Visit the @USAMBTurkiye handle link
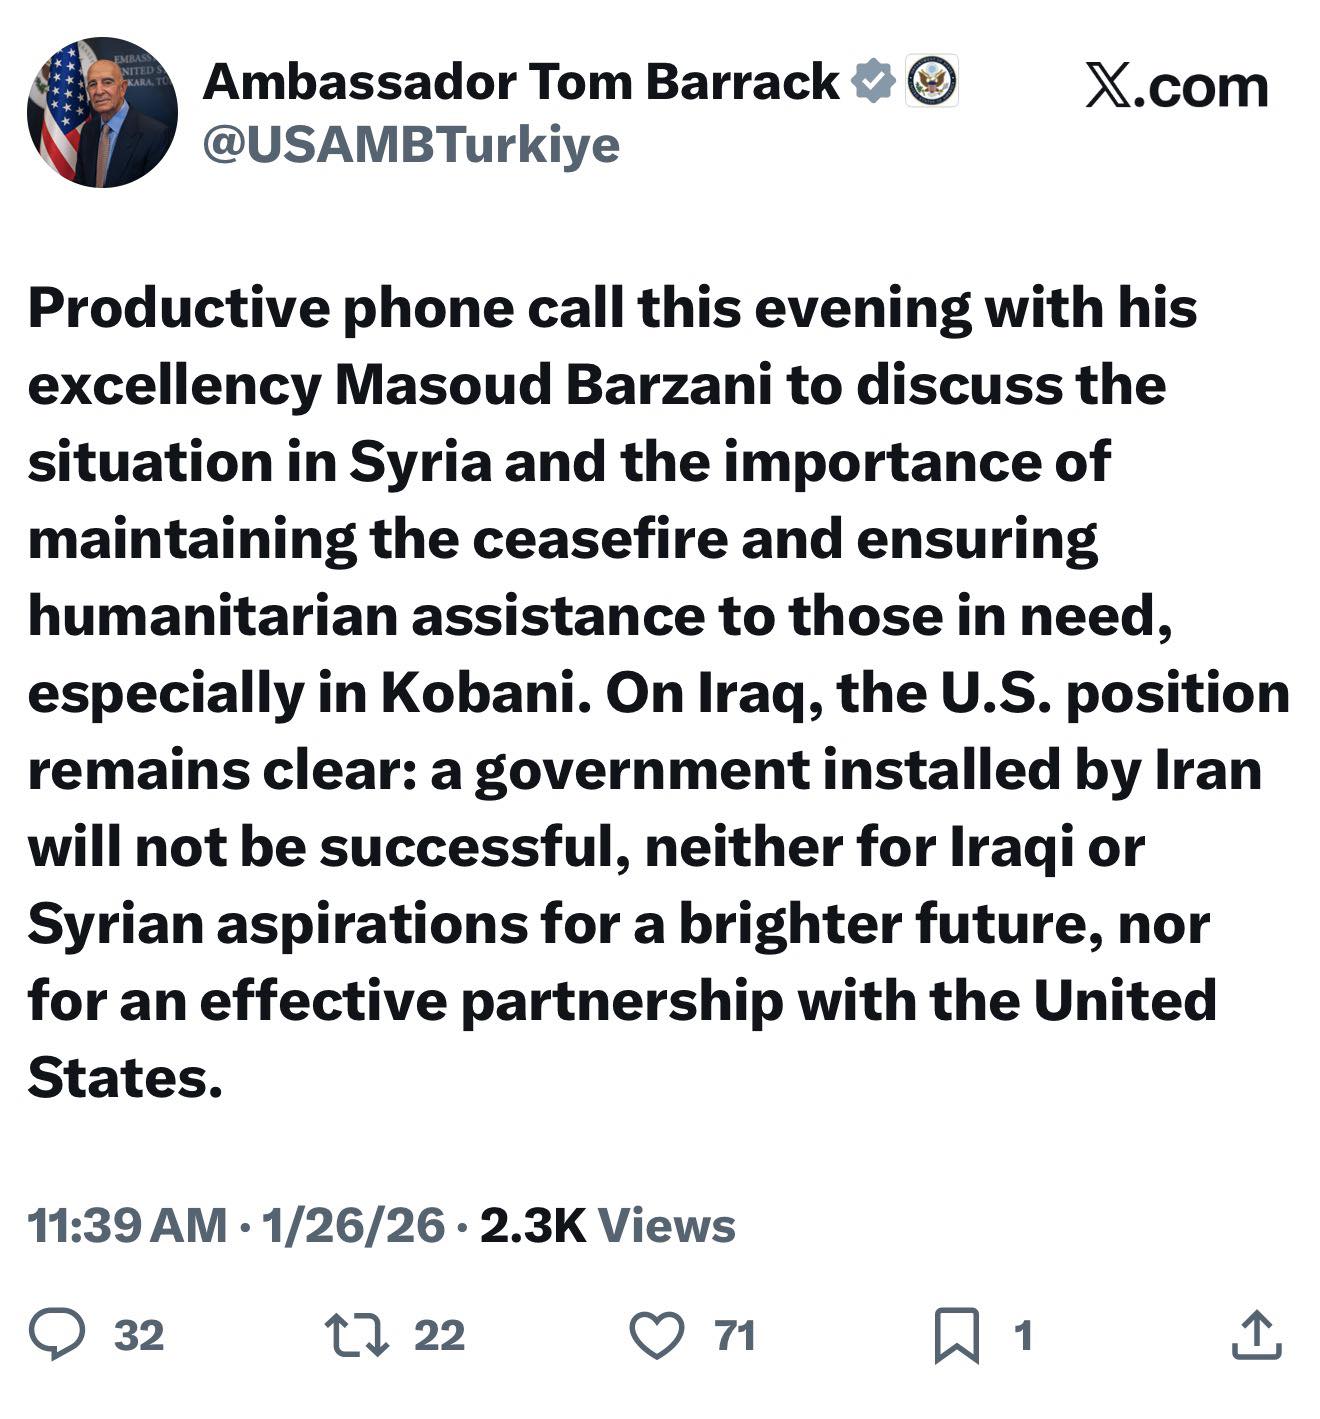The height and width of the screenshot is (1419, 1320). pyautogui.click(x=411, y=145)
